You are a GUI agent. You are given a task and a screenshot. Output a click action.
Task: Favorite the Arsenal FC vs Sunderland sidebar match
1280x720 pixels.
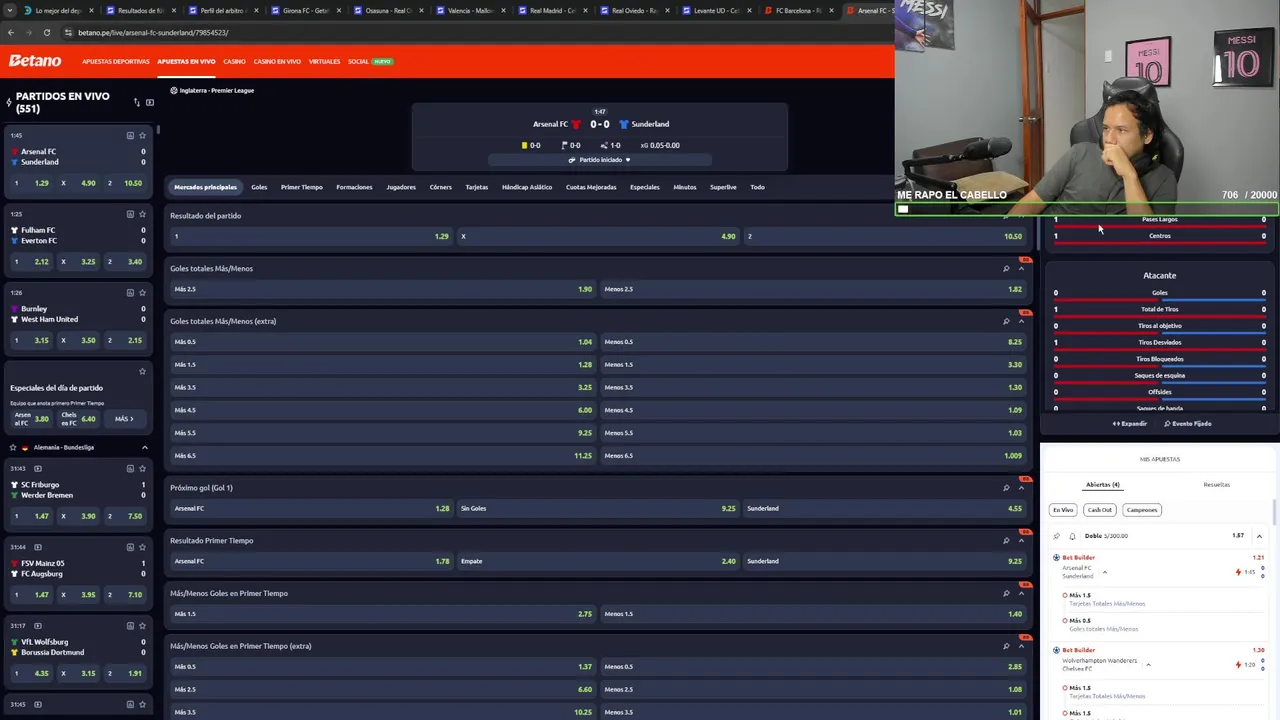(143, 135)
